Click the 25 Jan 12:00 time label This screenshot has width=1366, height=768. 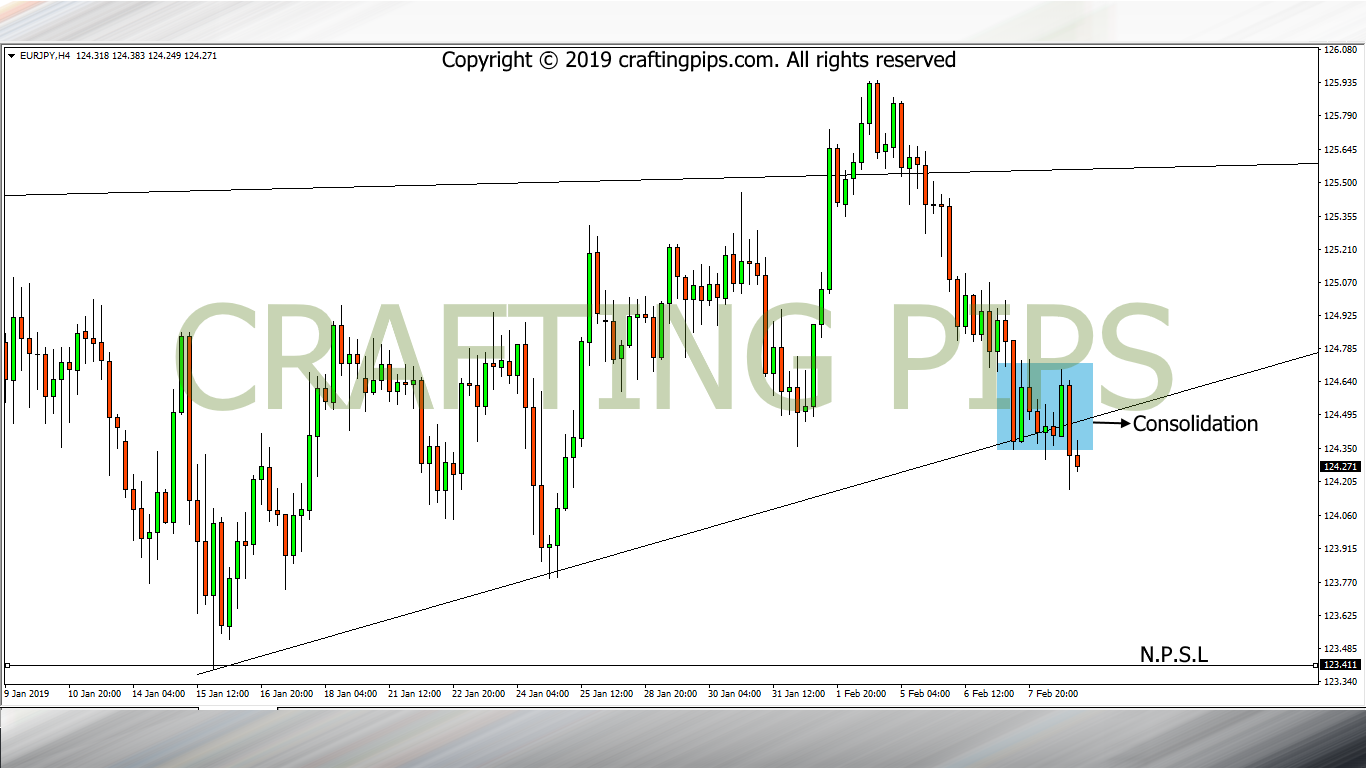tap(606, 693)
